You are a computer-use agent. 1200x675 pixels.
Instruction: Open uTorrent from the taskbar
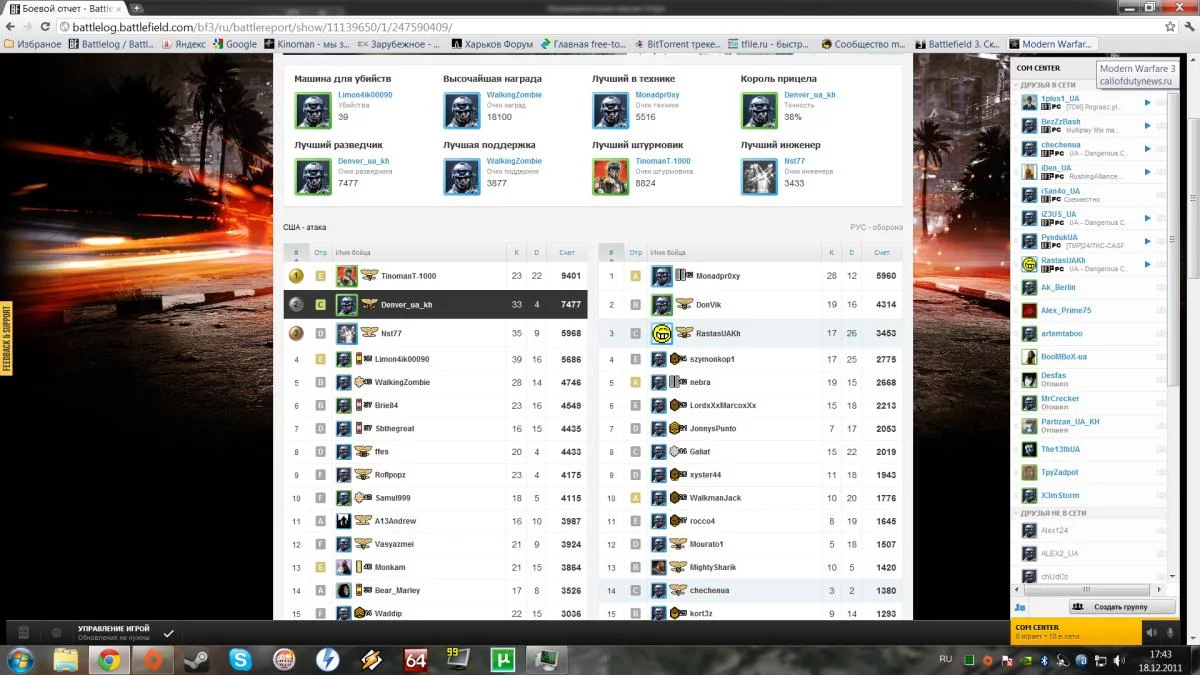502,659
